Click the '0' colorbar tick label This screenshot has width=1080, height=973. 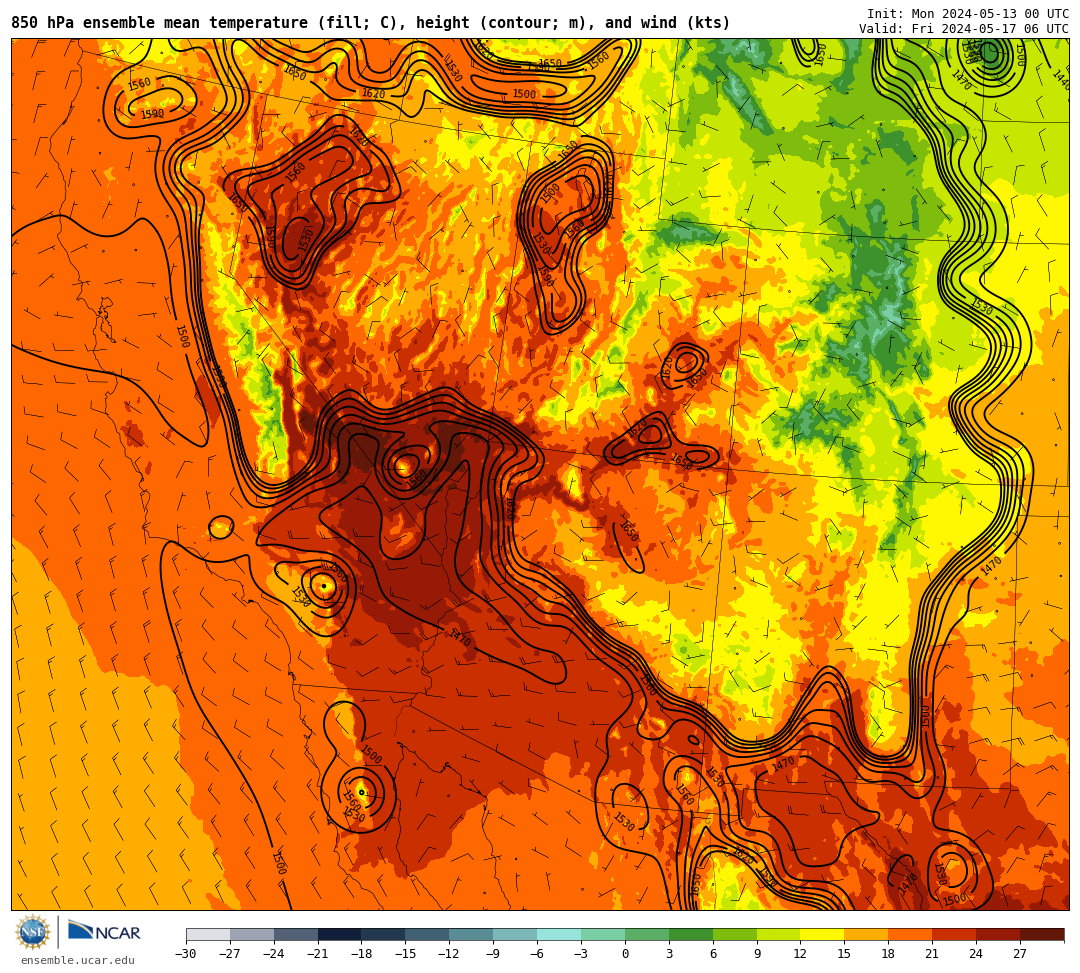tap(625, 954)
